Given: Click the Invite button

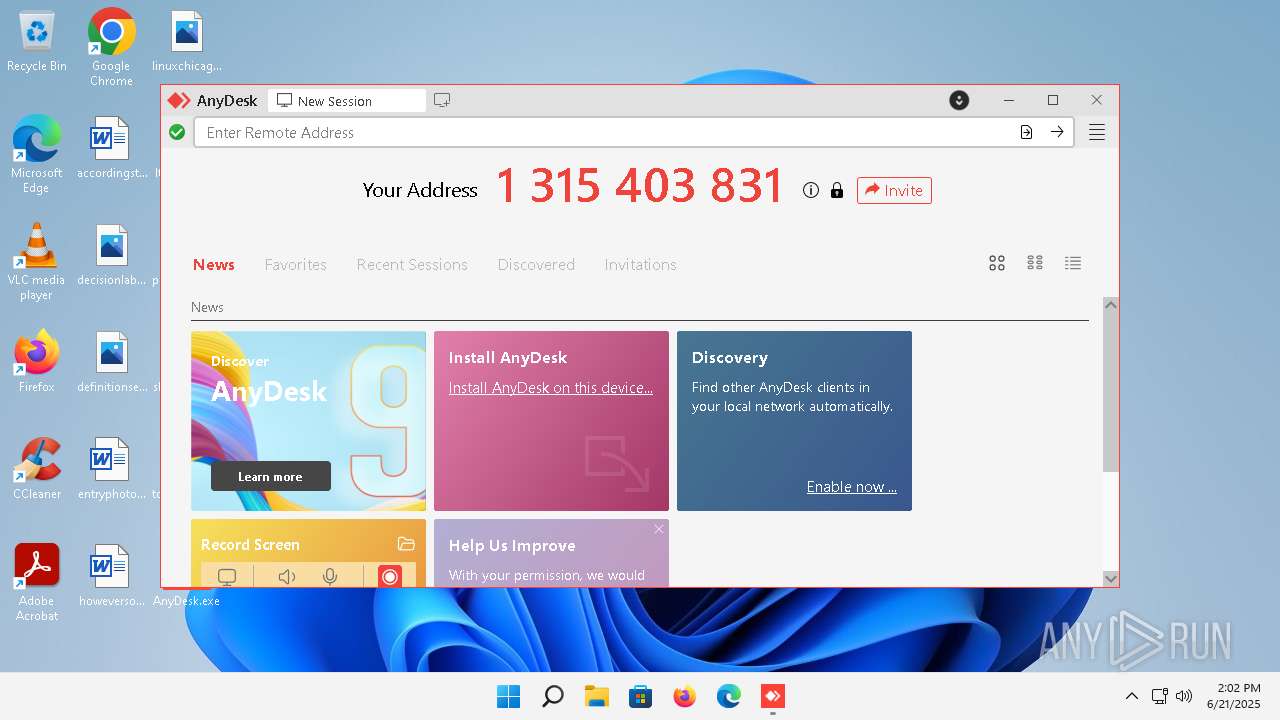Looking at the screenshot, I should coord(894,190).
